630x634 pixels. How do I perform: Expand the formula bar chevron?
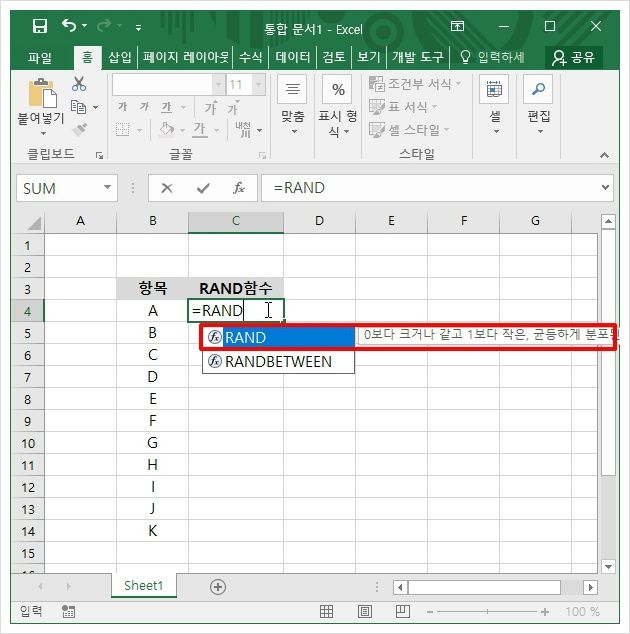(605, 187)
